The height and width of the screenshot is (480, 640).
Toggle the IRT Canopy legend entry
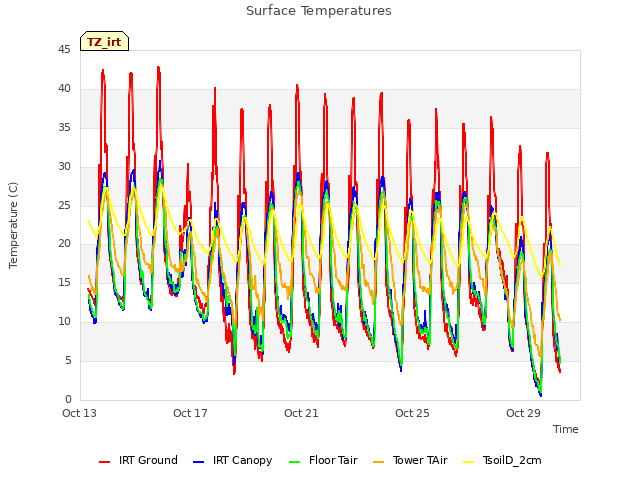coord(233,460)
